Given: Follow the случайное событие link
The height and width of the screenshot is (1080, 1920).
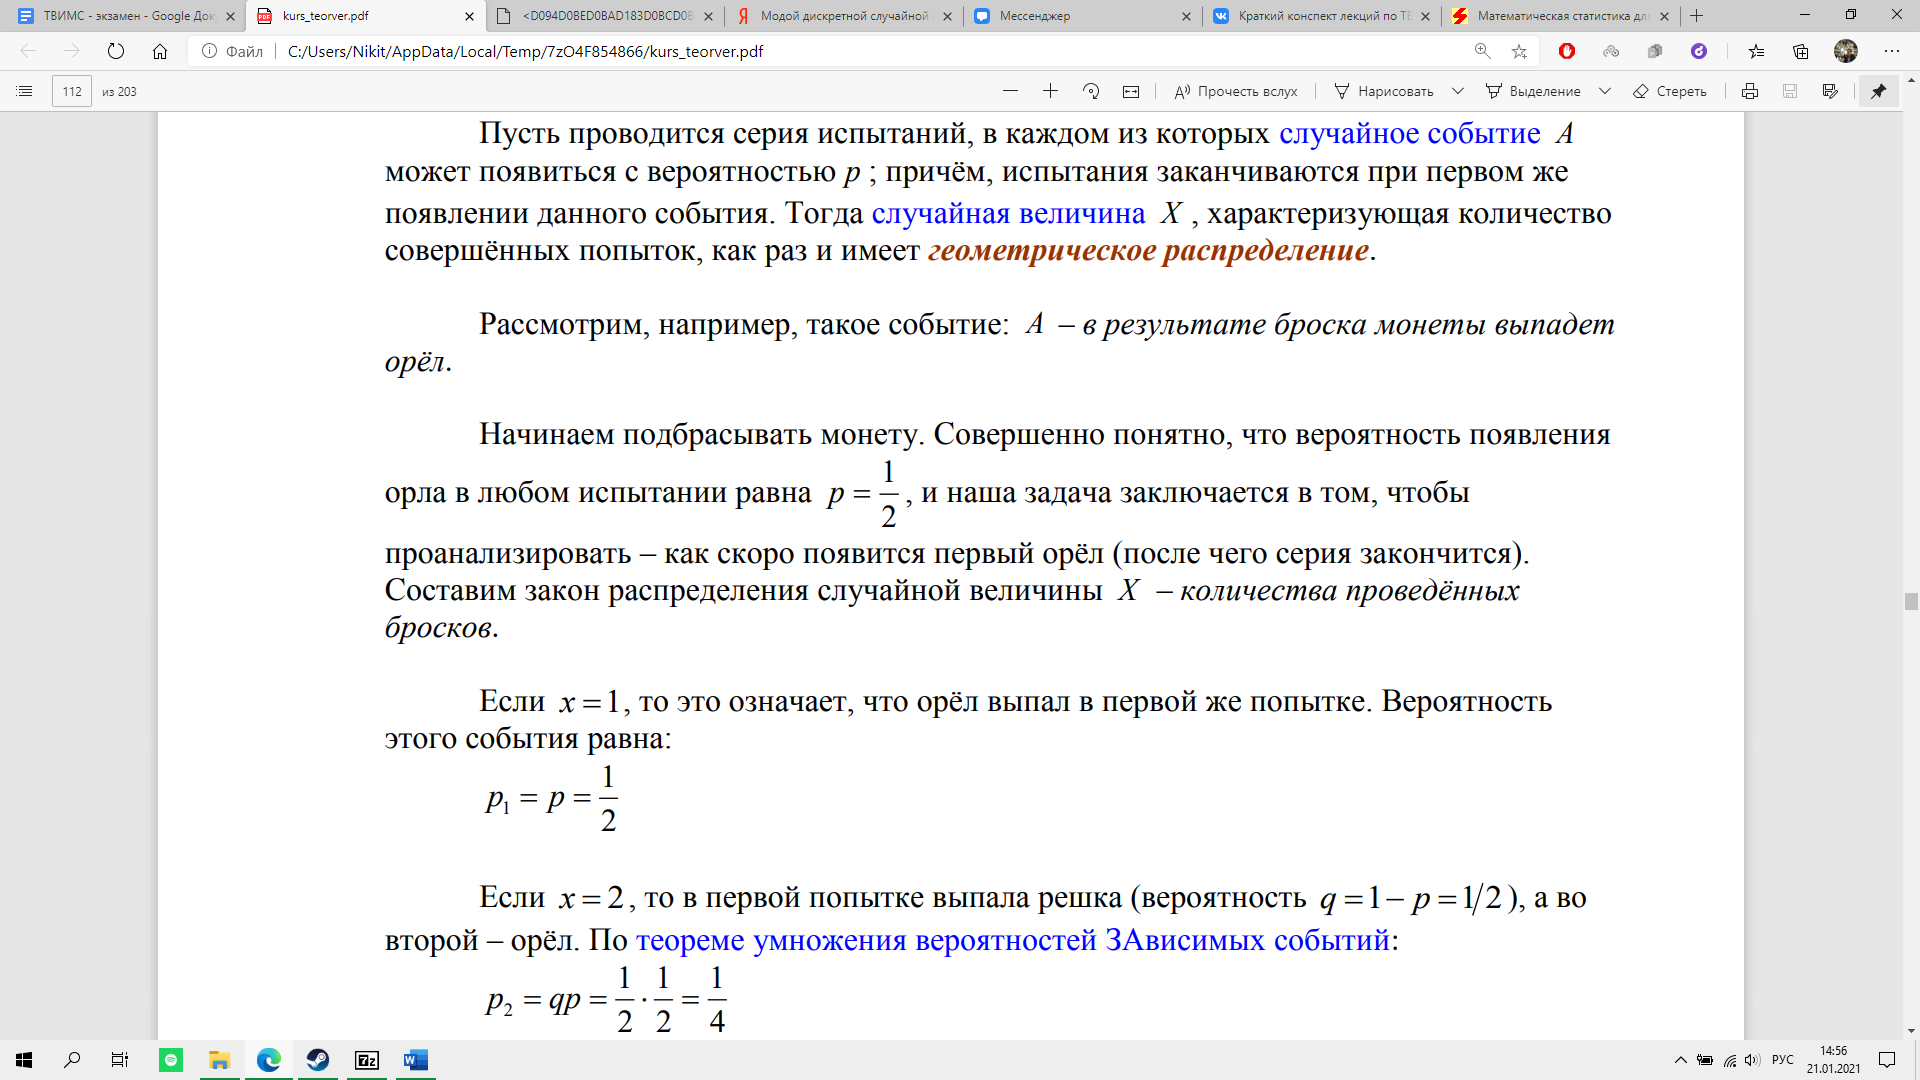Looking at the screenshot, I should pos(1410,133).
